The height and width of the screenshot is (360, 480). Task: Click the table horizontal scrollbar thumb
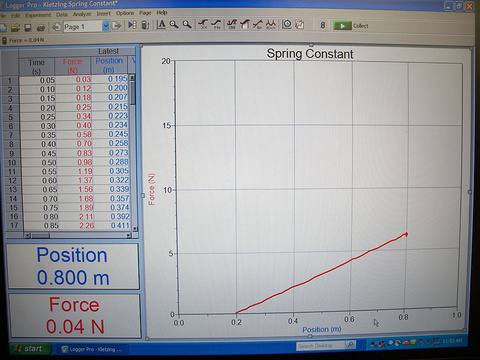[40, 236]
